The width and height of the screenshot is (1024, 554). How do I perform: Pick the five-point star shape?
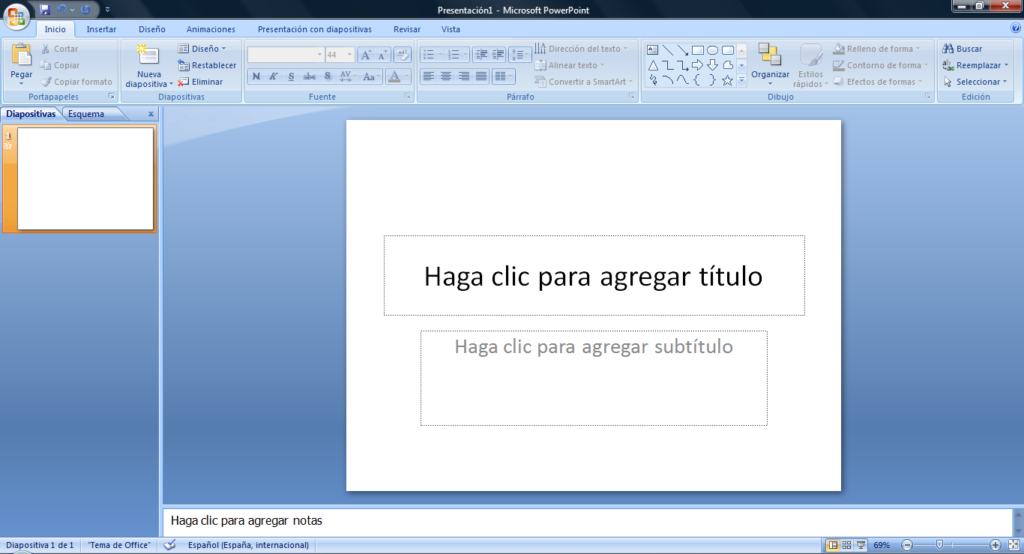click(727, 80)
